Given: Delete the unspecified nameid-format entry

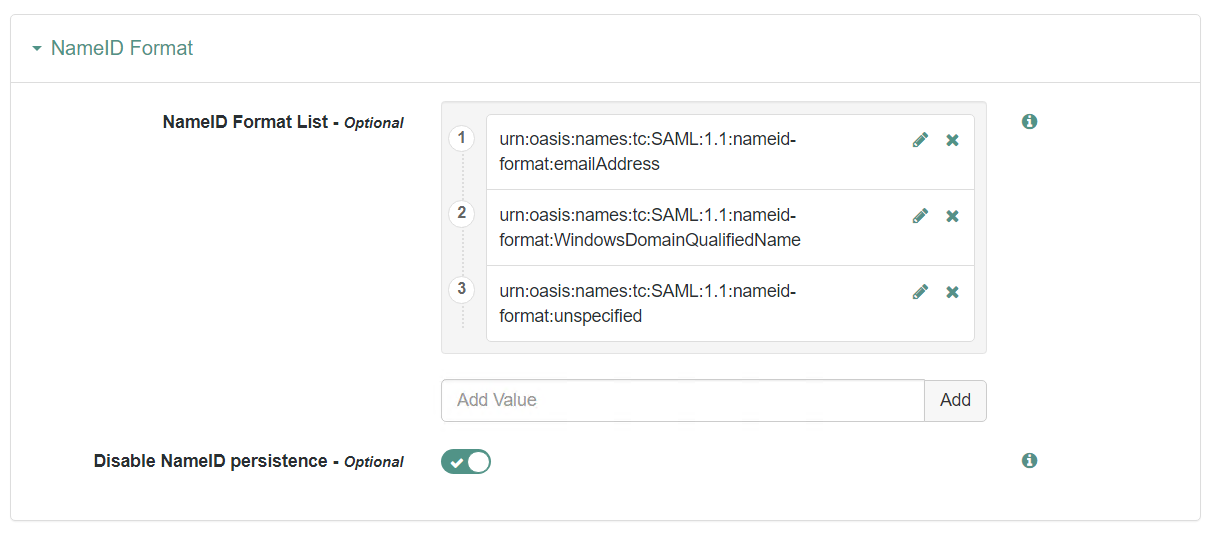Looking at the screenshot, I should point(952,292).
